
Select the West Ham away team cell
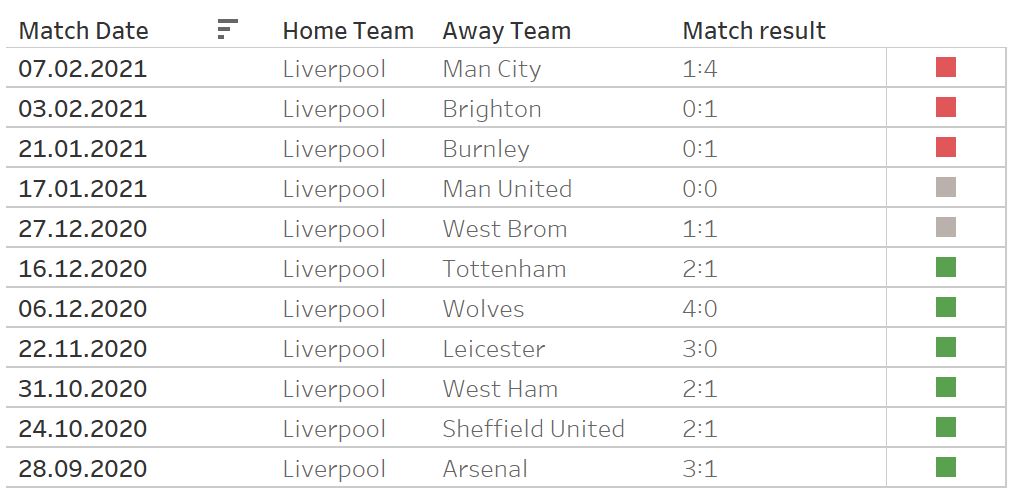pyautogui.click(x=500, y=389)
